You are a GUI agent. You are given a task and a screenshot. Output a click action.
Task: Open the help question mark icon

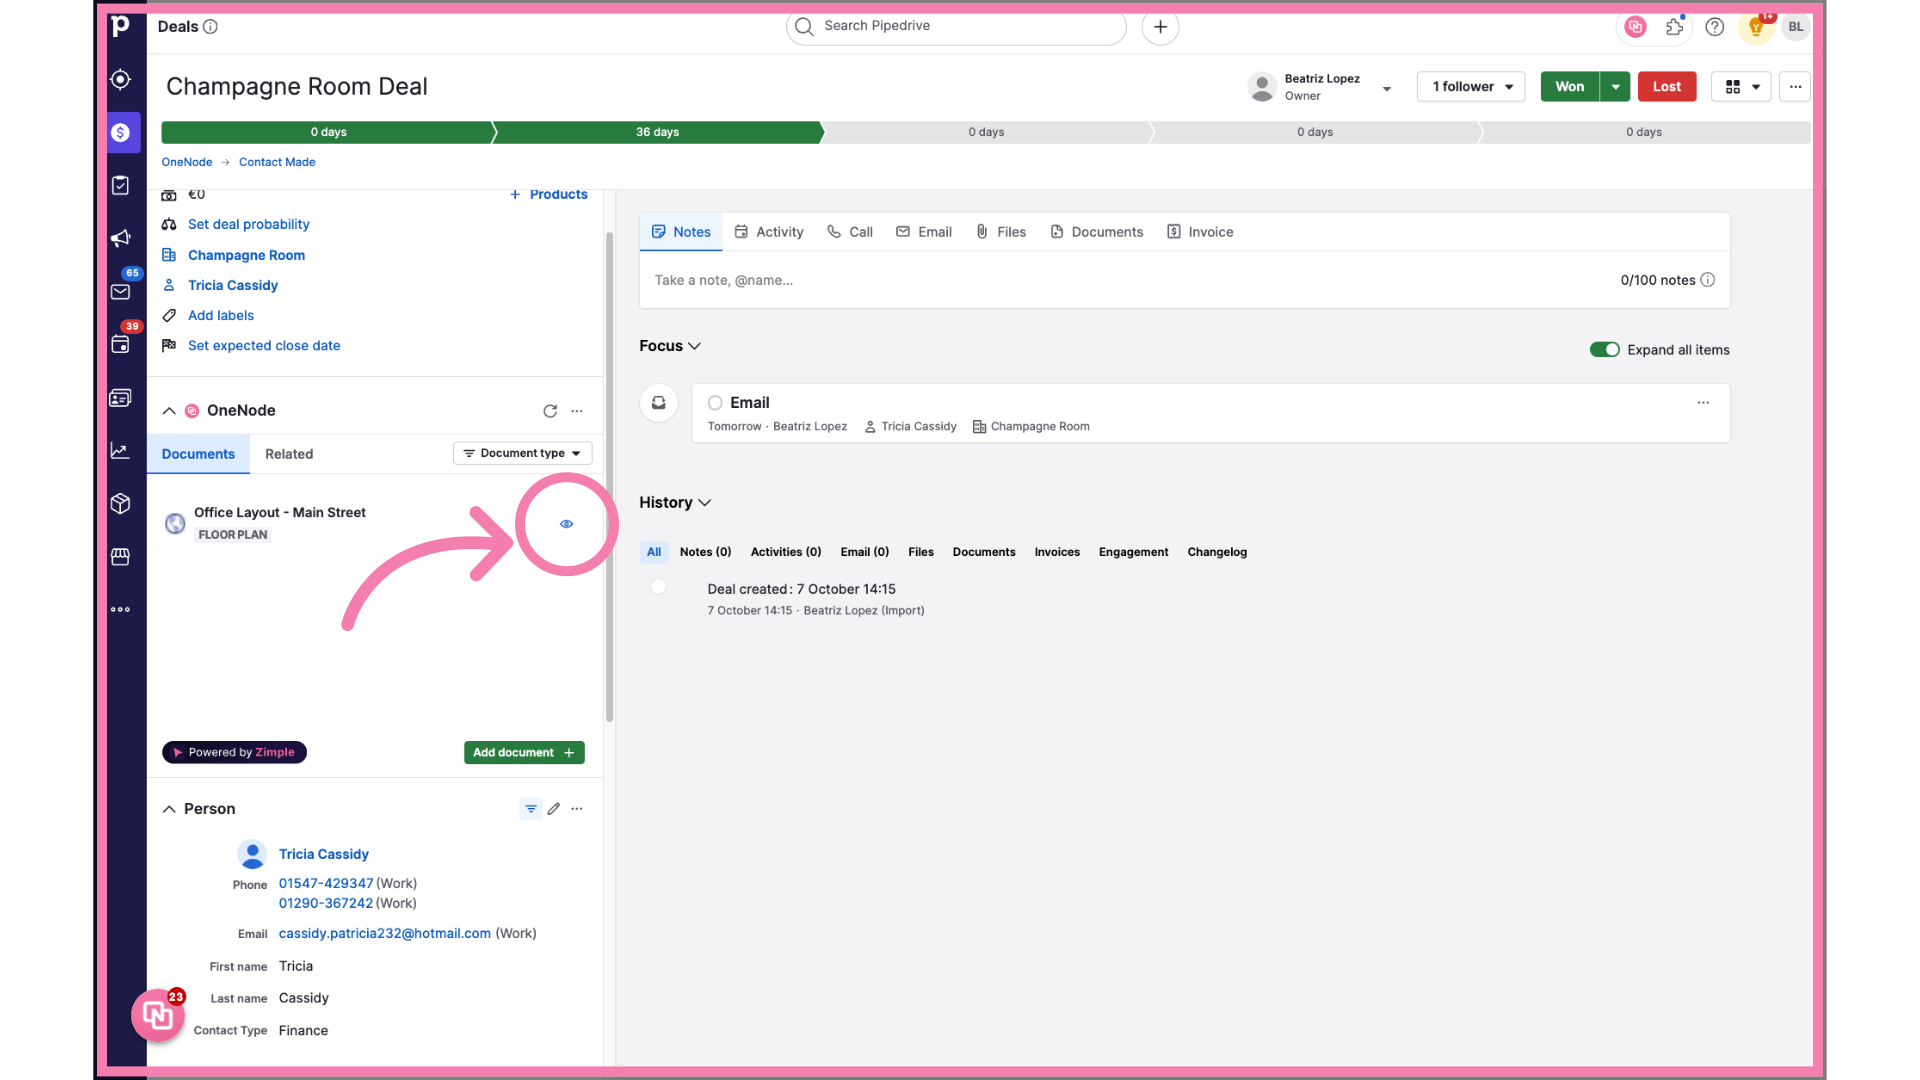click(1715, 27)
